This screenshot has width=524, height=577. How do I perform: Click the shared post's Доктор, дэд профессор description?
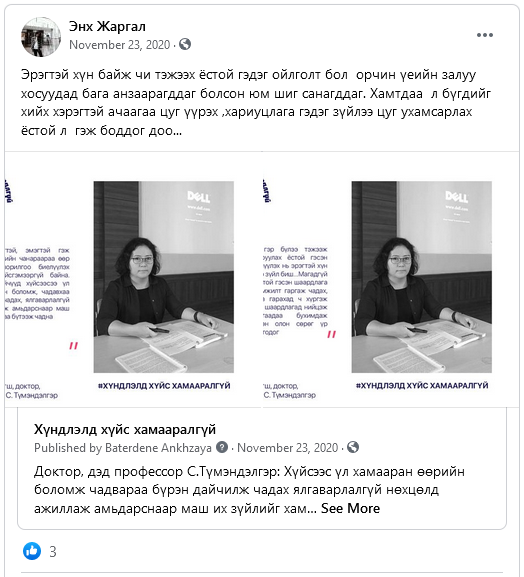tap(249, 490)
